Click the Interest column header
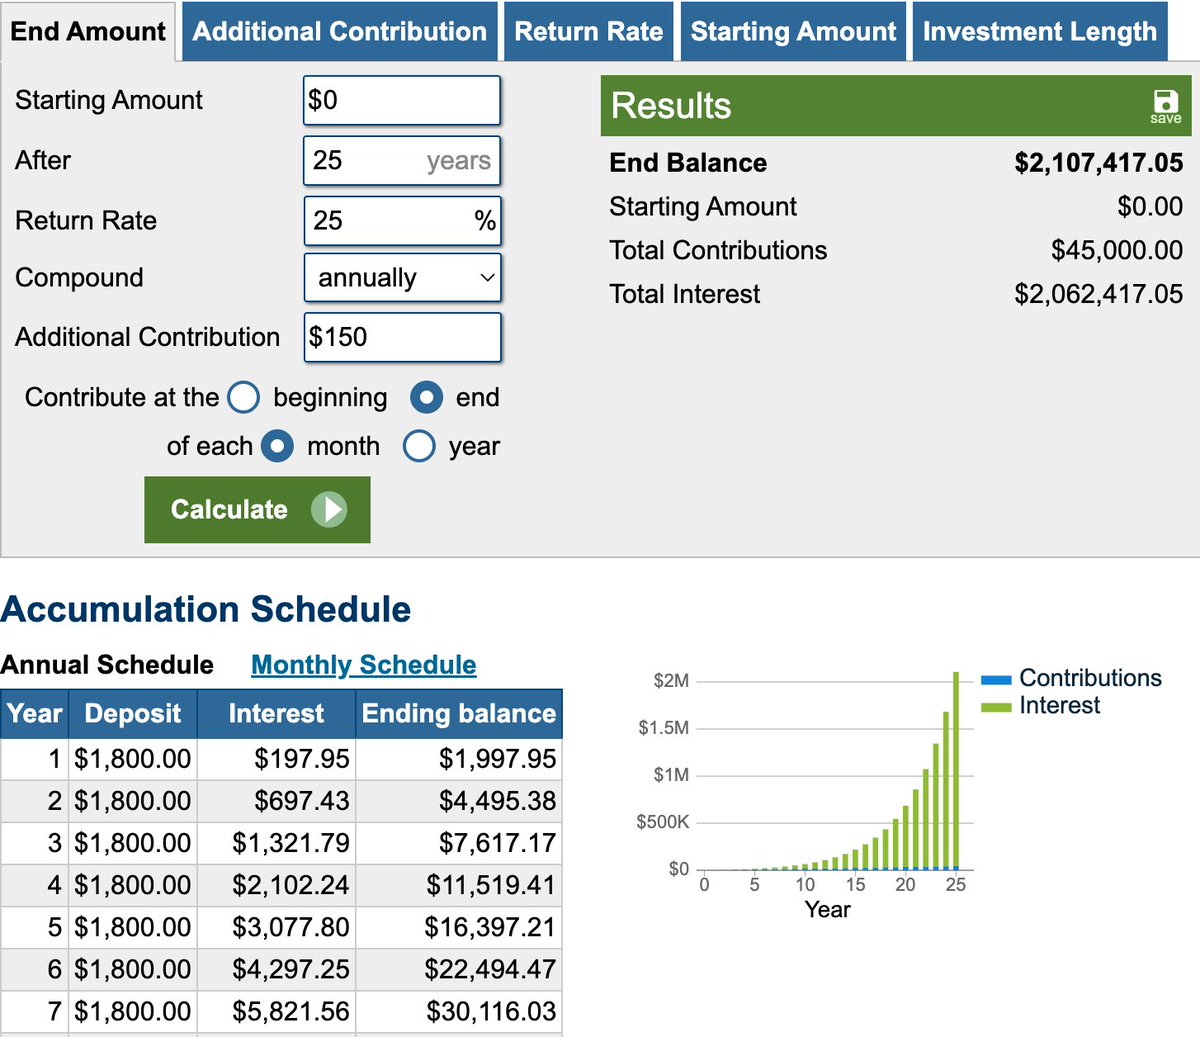 point(276,714)
